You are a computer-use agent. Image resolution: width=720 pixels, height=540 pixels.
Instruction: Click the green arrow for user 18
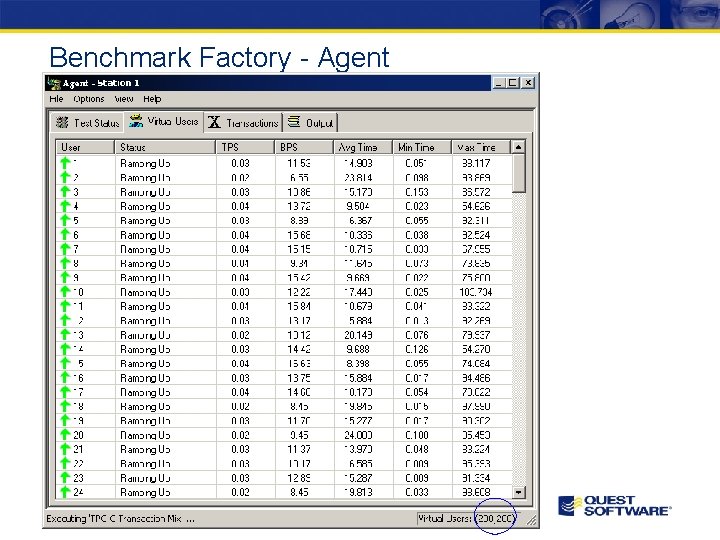pos(65,406)
